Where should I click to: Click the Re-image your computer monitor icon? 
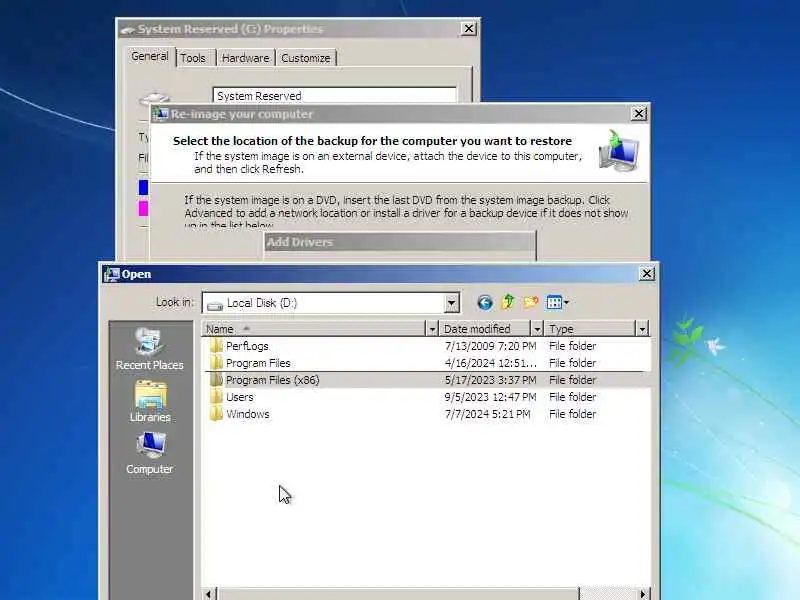[x=618, y=151]
